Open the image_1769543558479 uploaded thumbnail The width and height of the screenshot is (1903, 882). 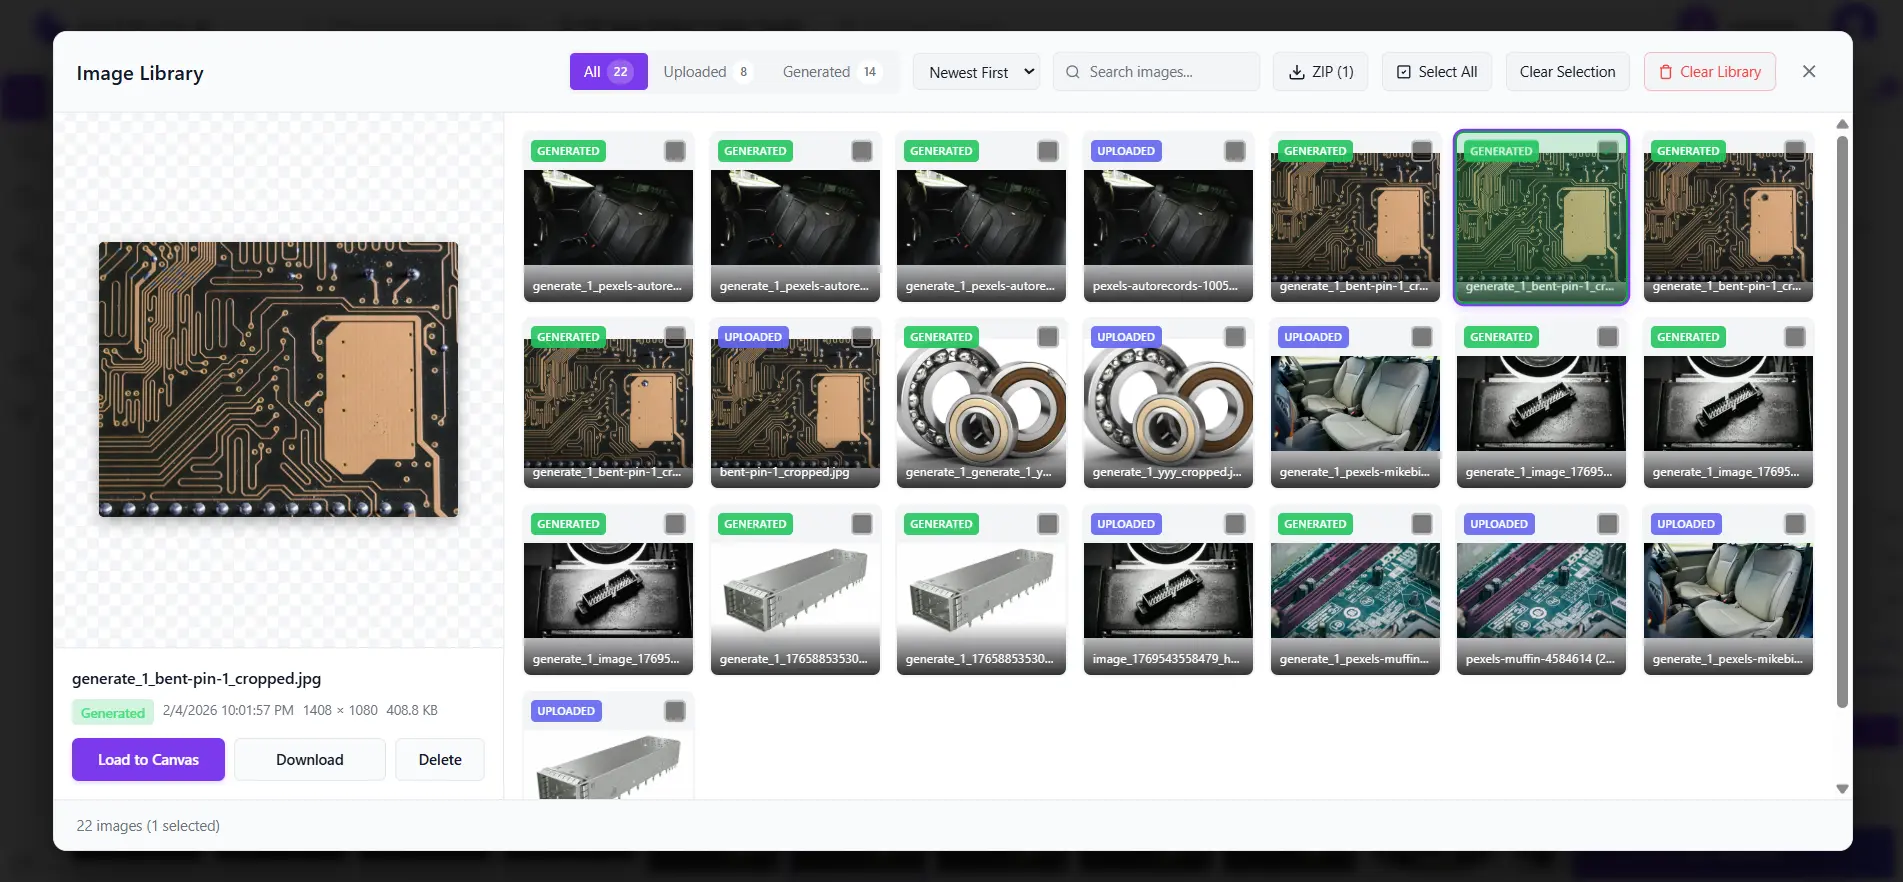(x=1167, y=591)
